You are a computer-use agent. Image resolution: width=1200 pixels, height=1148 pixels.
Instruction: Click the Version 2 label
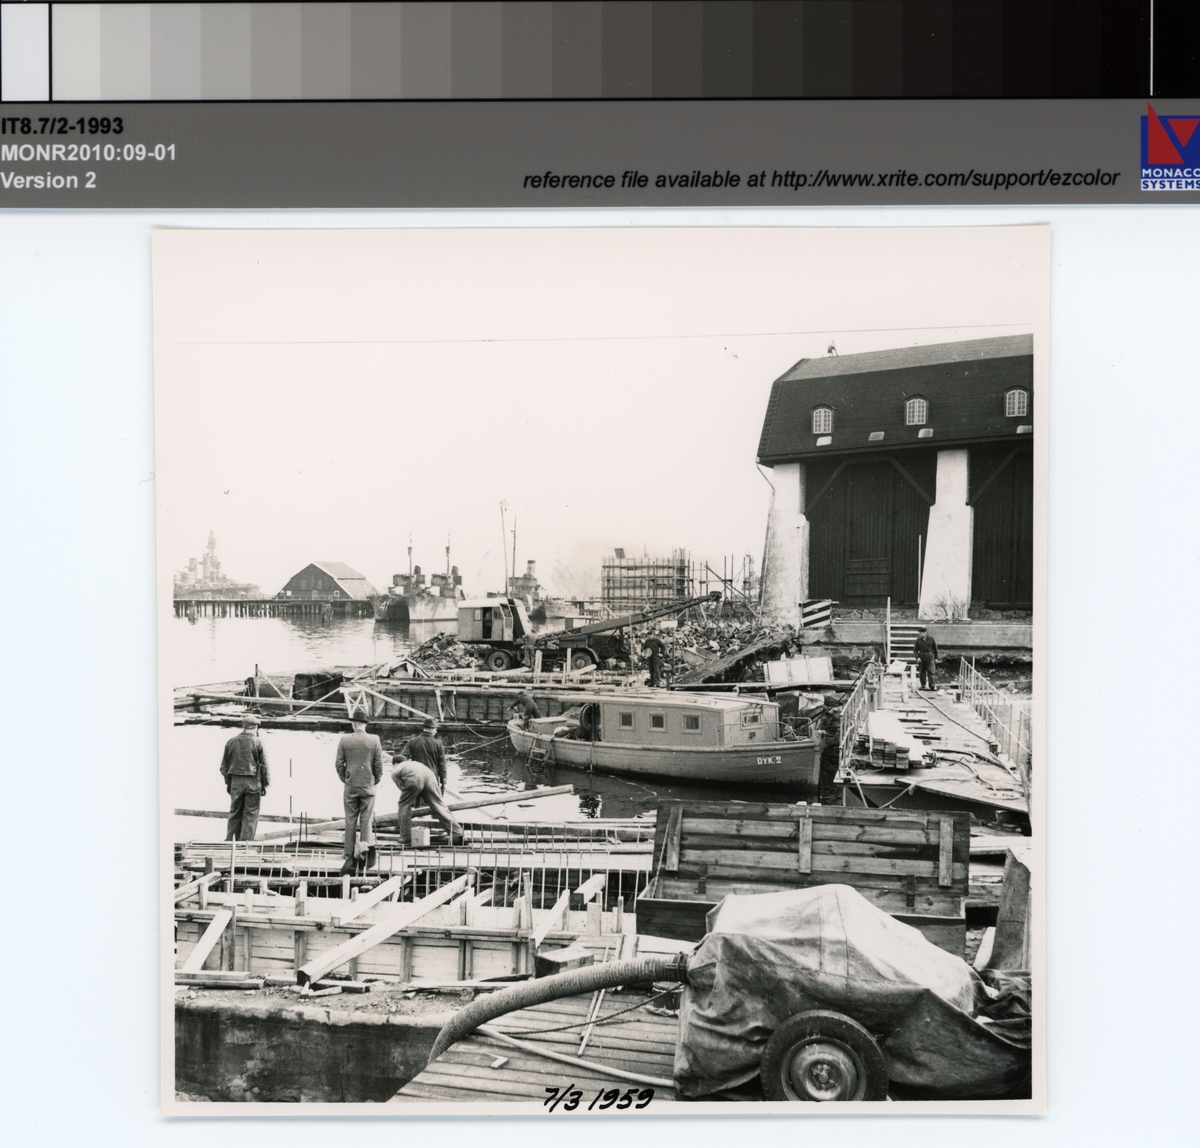click(49, 181)
